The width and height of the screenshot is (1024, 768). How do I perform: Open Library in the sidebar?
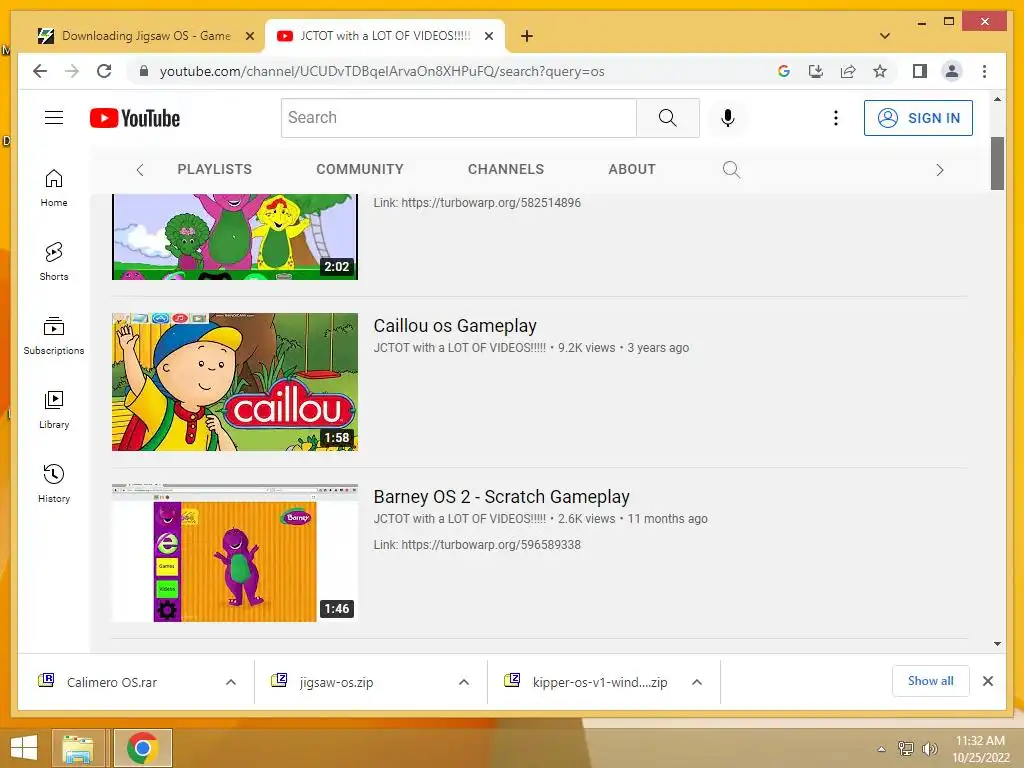(x=54, y=409)
